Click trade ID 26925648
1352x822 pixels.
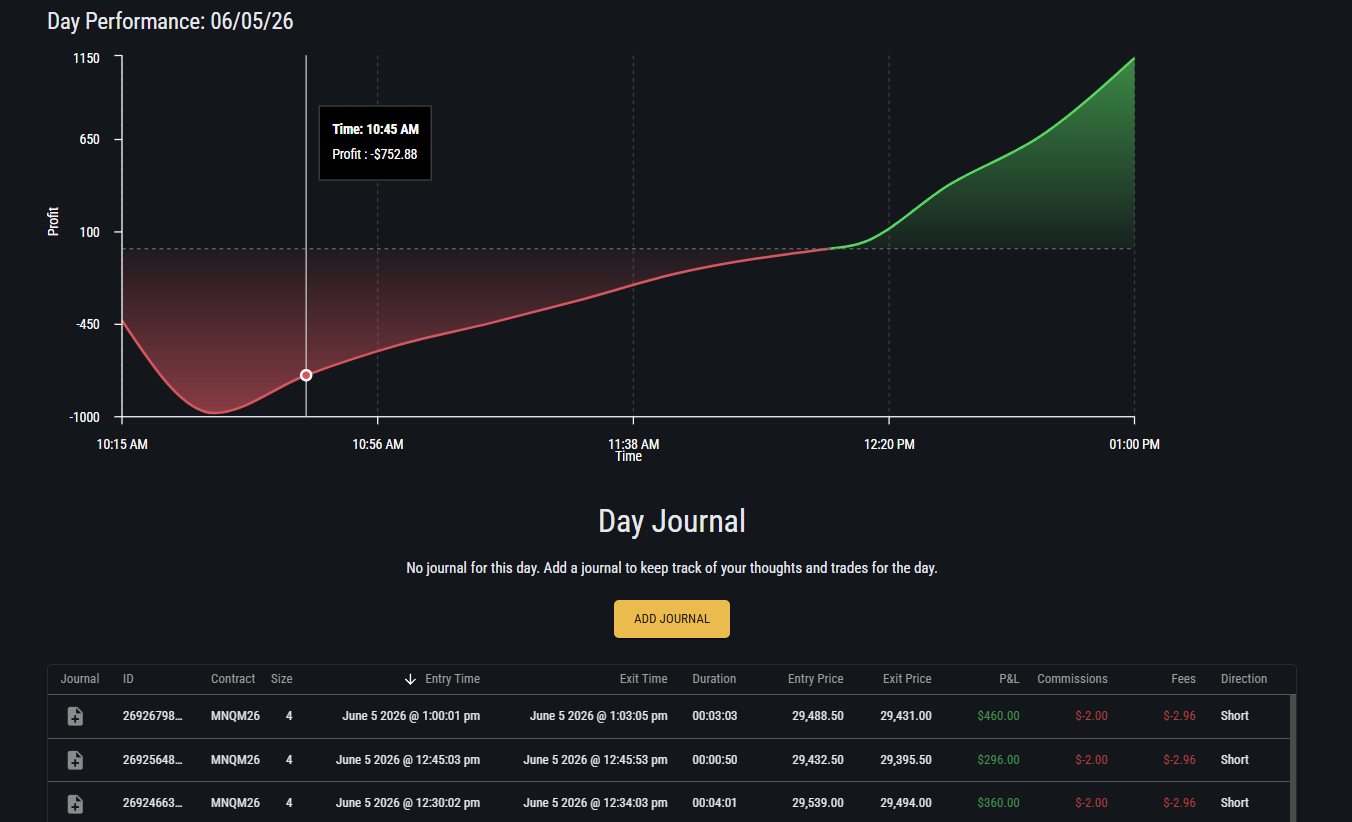pyautogui.click(x=153, y=760)
